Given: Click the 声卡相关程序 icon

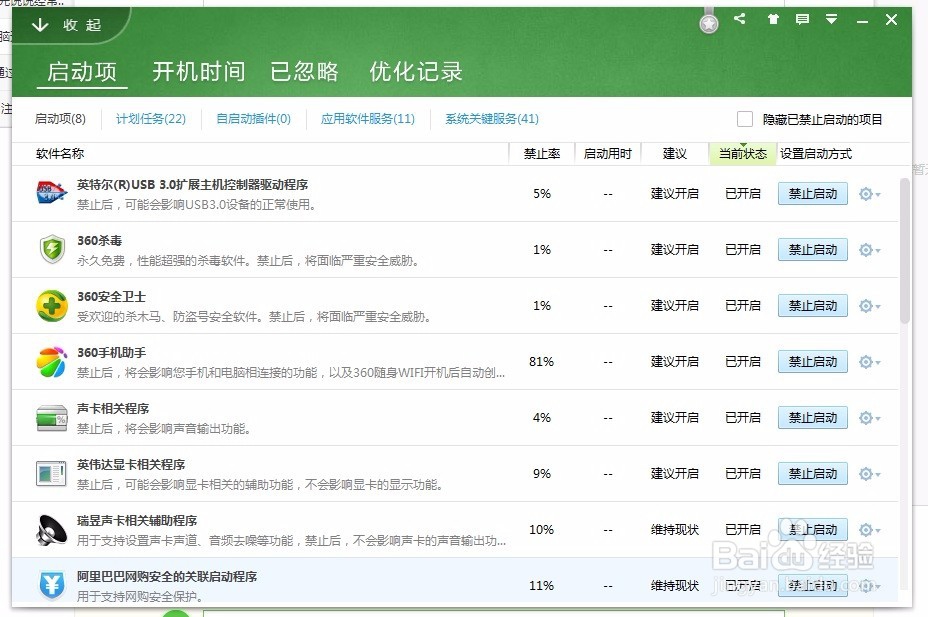Looking at the screenshot, I should (x=51, y=418).
